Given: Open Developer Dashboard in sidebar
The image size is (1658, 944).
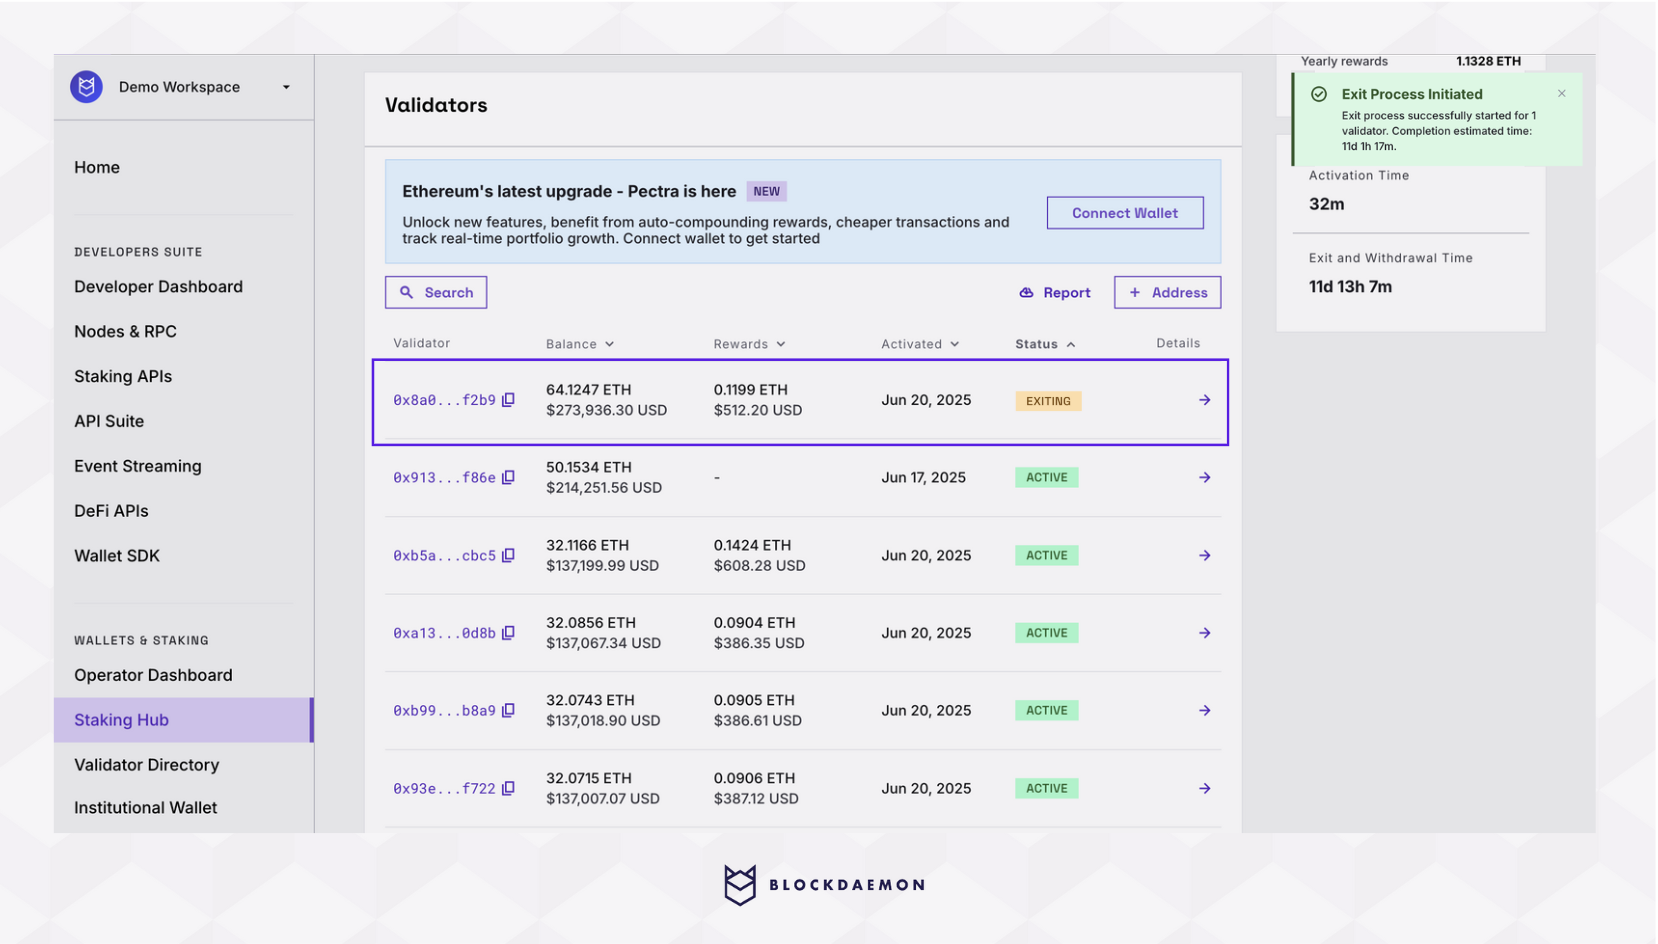Looking at the screenshot, I should (158, 287).
